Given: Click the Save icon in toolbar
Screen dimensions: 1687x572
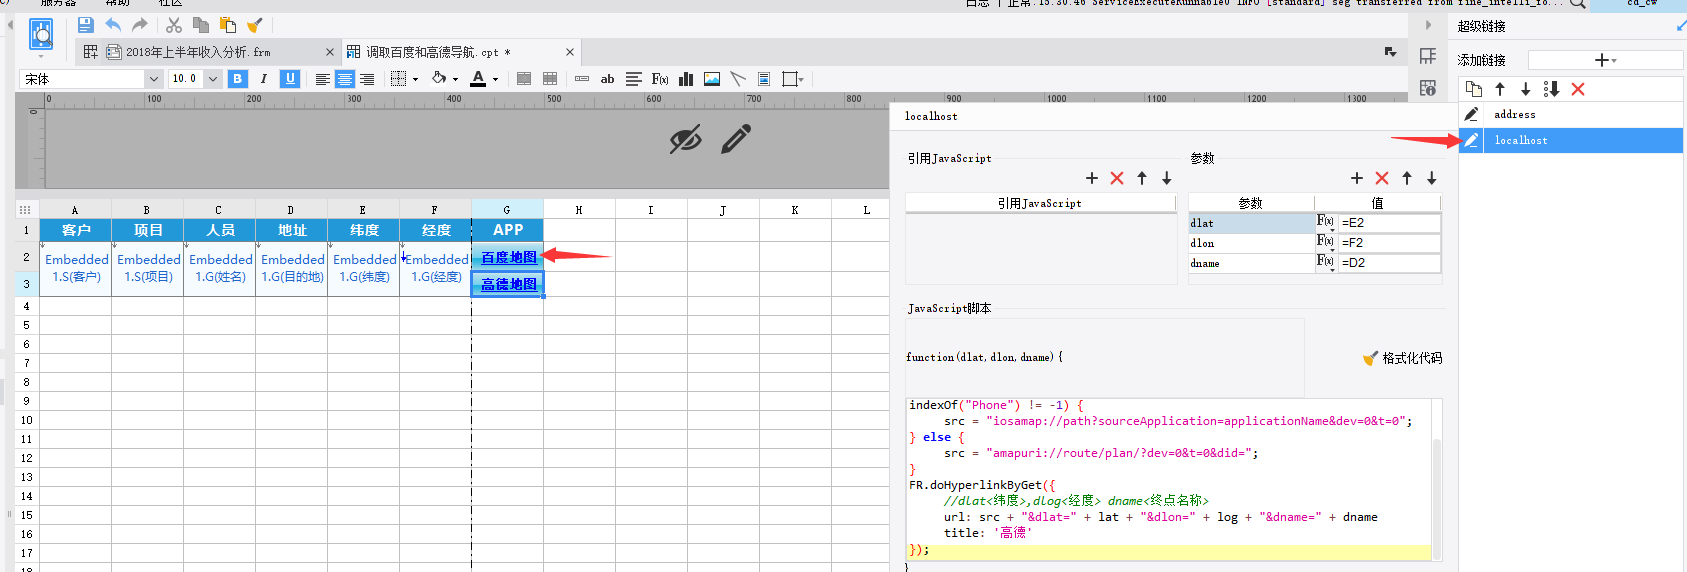Looking at the screenshot, I should (86, 25).
